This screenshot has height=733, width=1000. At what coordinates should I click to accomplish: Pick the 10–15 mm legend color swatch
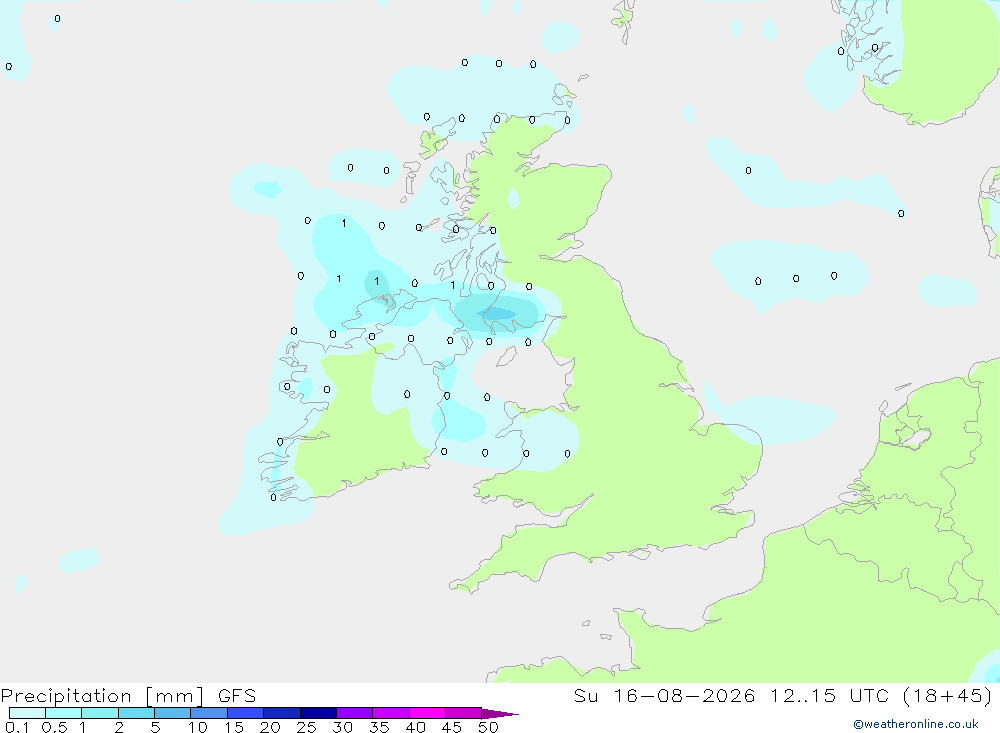(x=209, y=713)
